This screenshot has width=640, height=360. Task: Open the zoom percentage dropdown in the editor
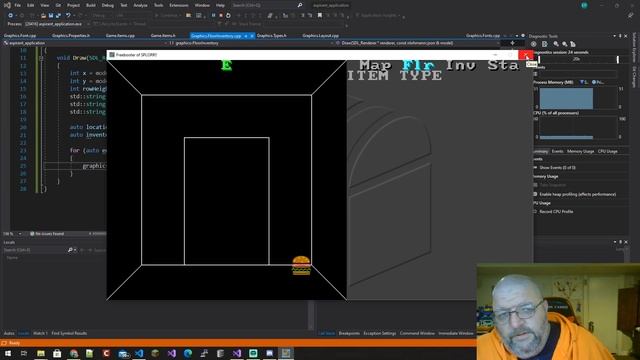click(x=20, y=234)
